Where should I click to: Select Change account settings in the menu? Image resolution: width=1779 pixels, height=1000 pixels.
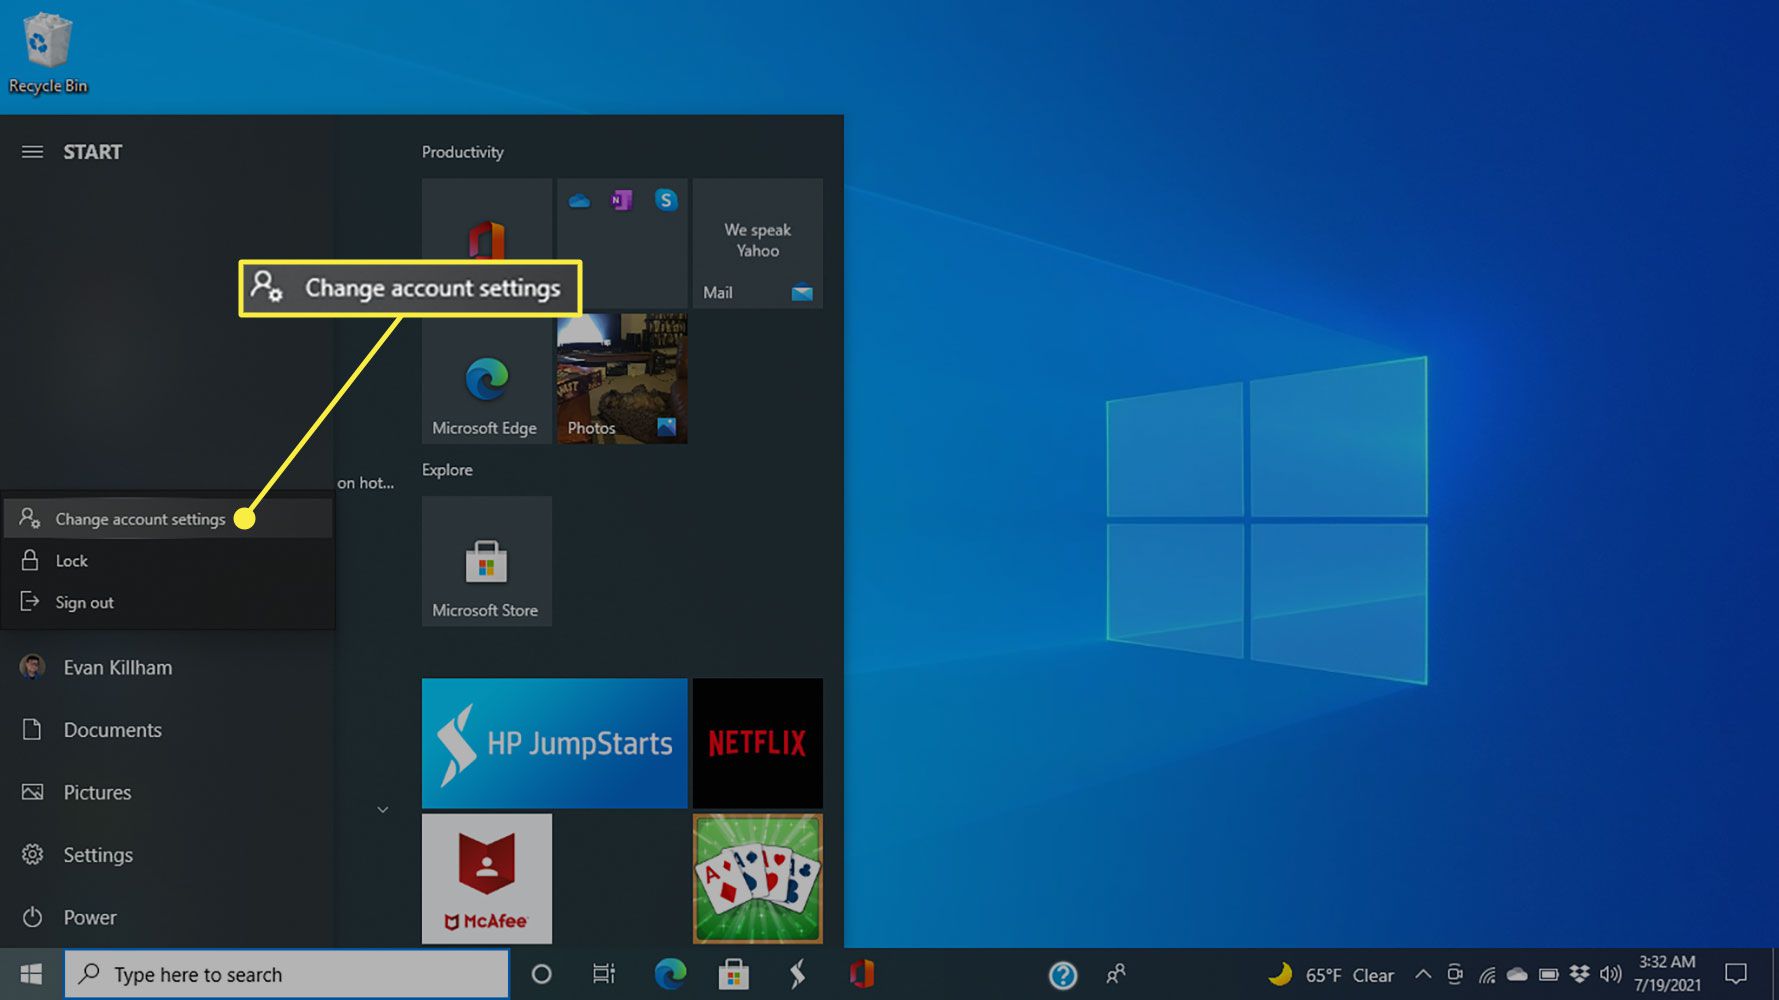pyautogui.click(x=168, y=519)
